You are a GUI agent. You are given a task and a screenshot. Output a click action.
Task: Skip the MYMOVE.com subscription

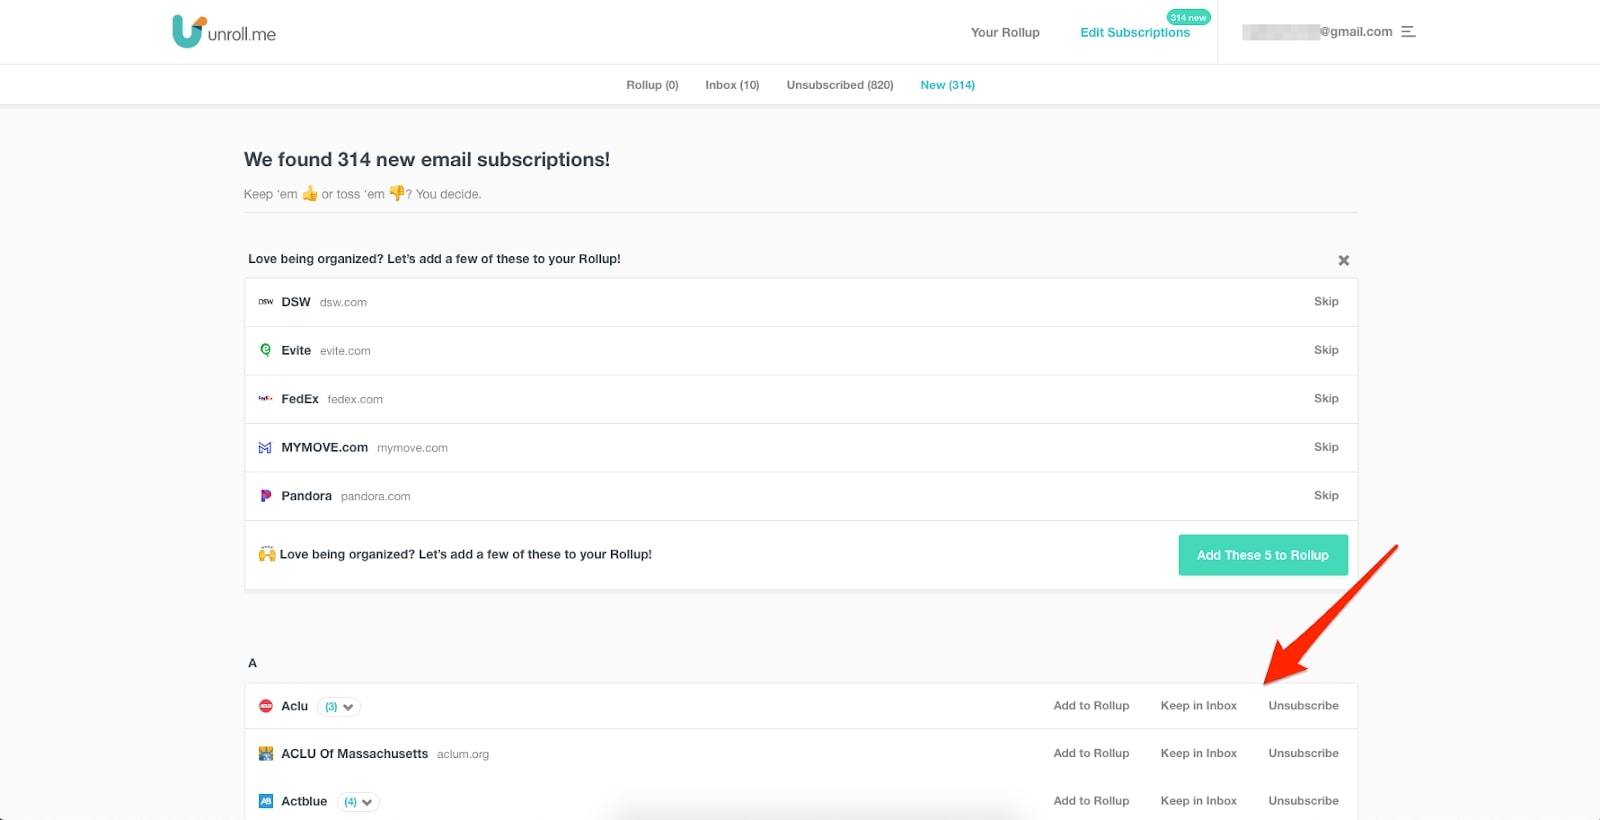pyautogui.click(x=1326, y=447)
